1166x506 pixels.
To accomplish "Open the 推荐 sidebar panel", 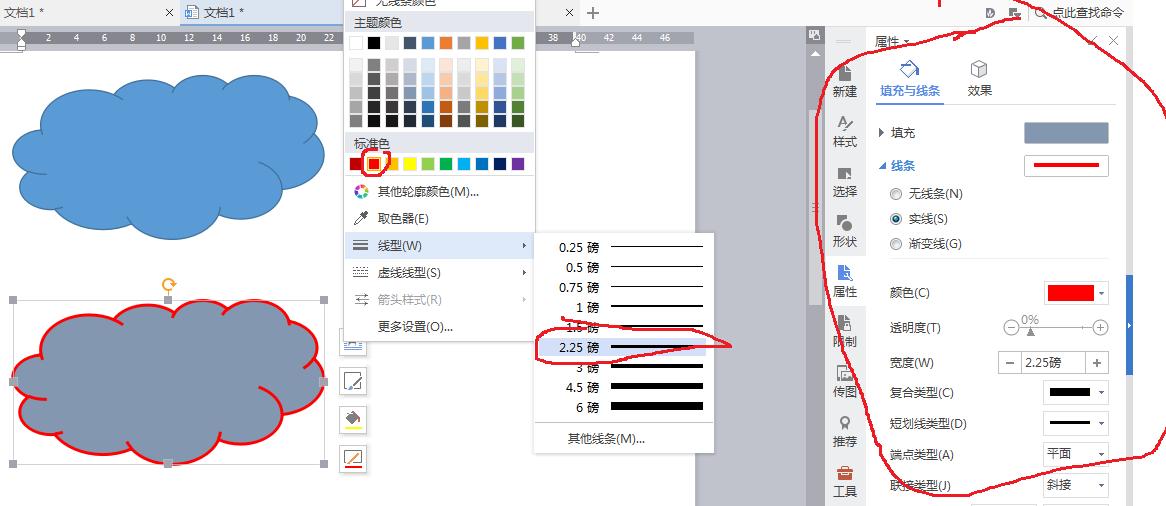I will click(845, 432).
